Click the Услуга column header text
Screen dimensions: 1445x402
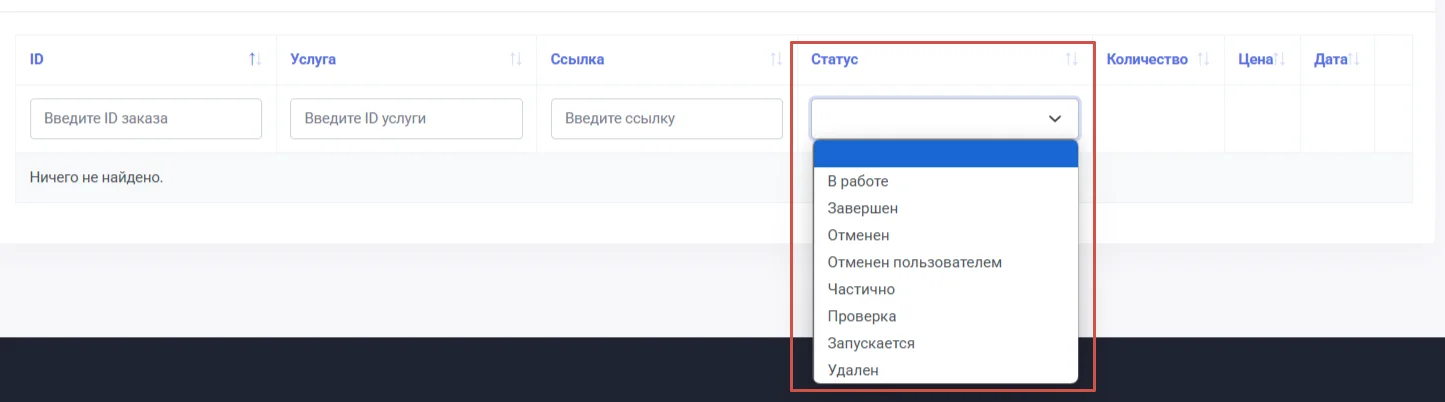coord(313,60)
